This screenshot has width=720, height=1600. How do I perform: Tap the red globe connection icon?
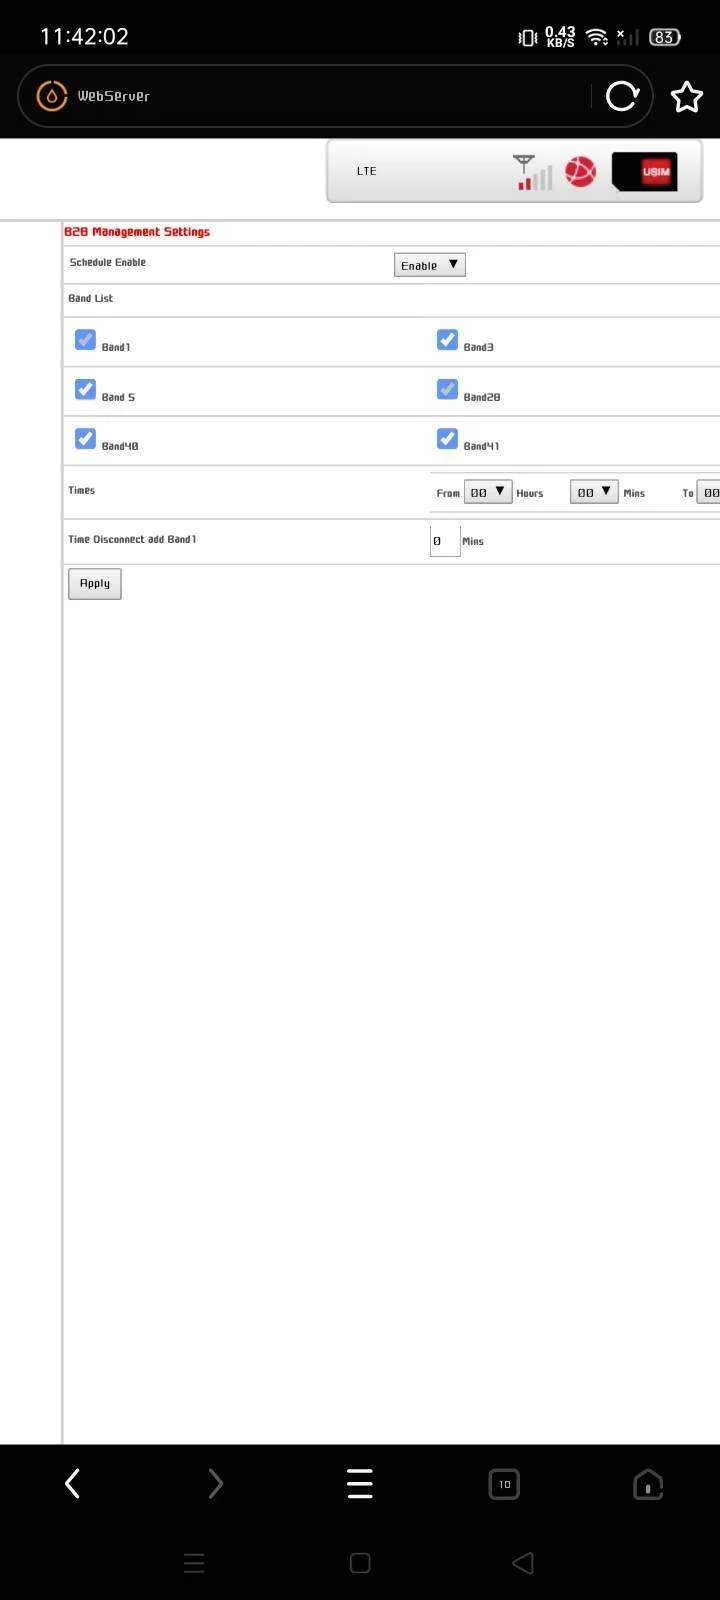[x=580, y=172]
